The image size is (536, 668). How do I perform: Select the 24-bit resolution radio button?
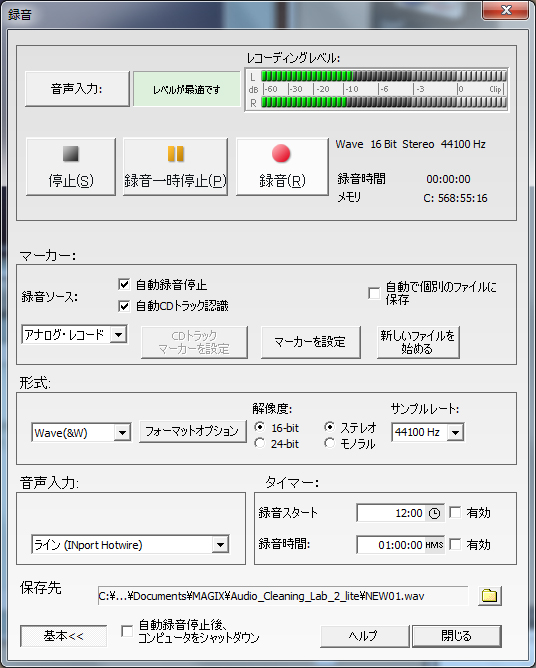[x=259, y=443]
